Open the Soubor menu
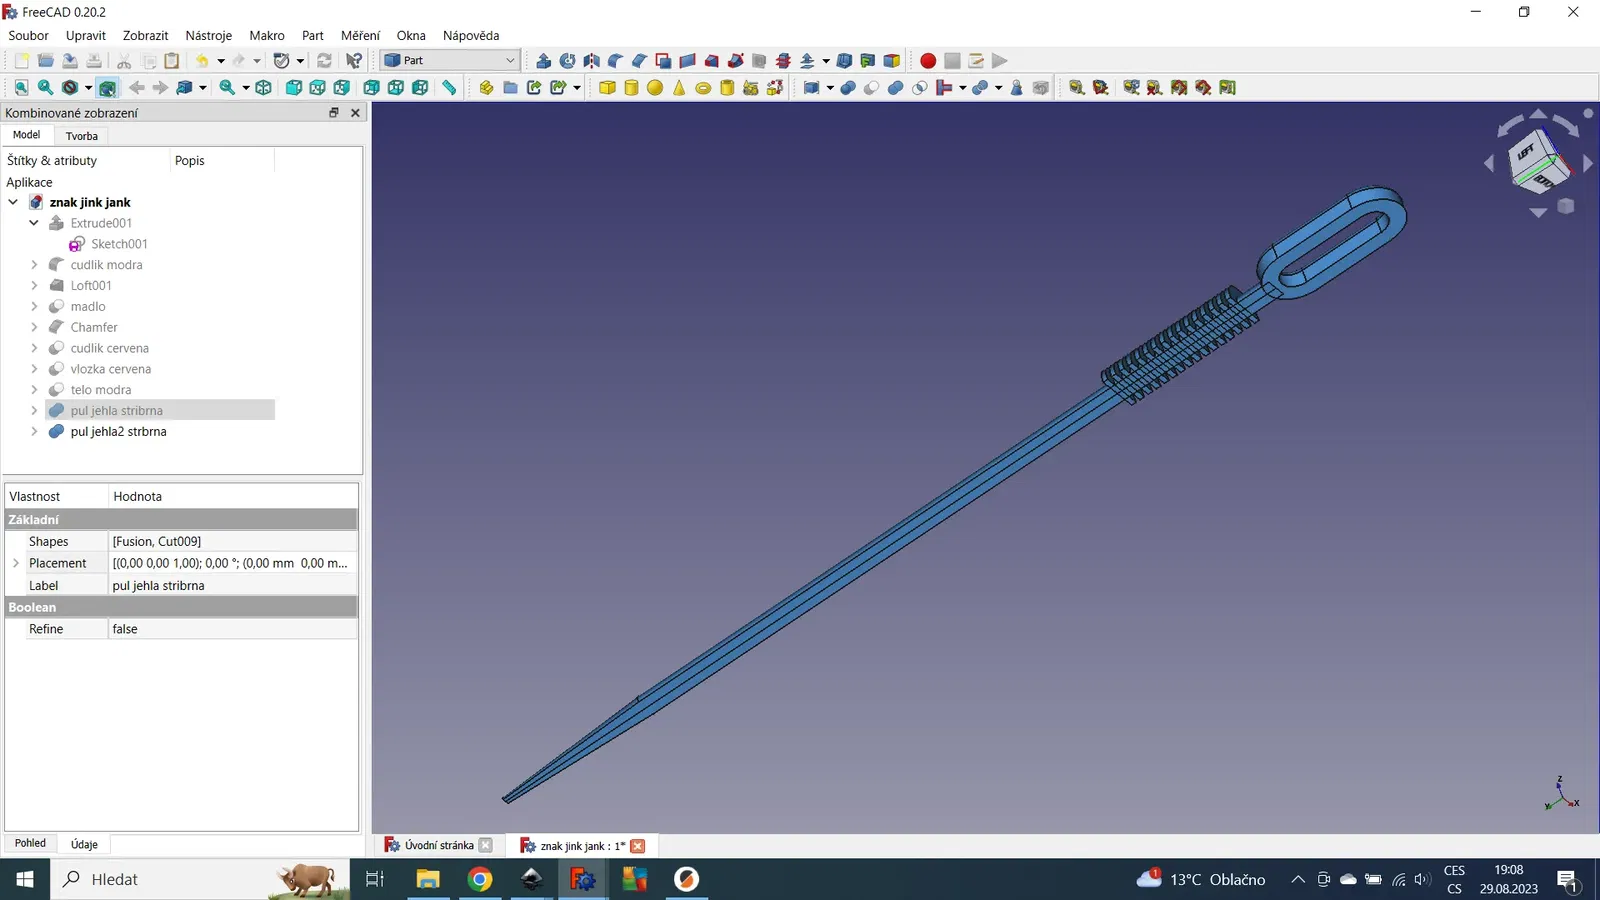Screen dimensions: 1600x900 (28, 35)
